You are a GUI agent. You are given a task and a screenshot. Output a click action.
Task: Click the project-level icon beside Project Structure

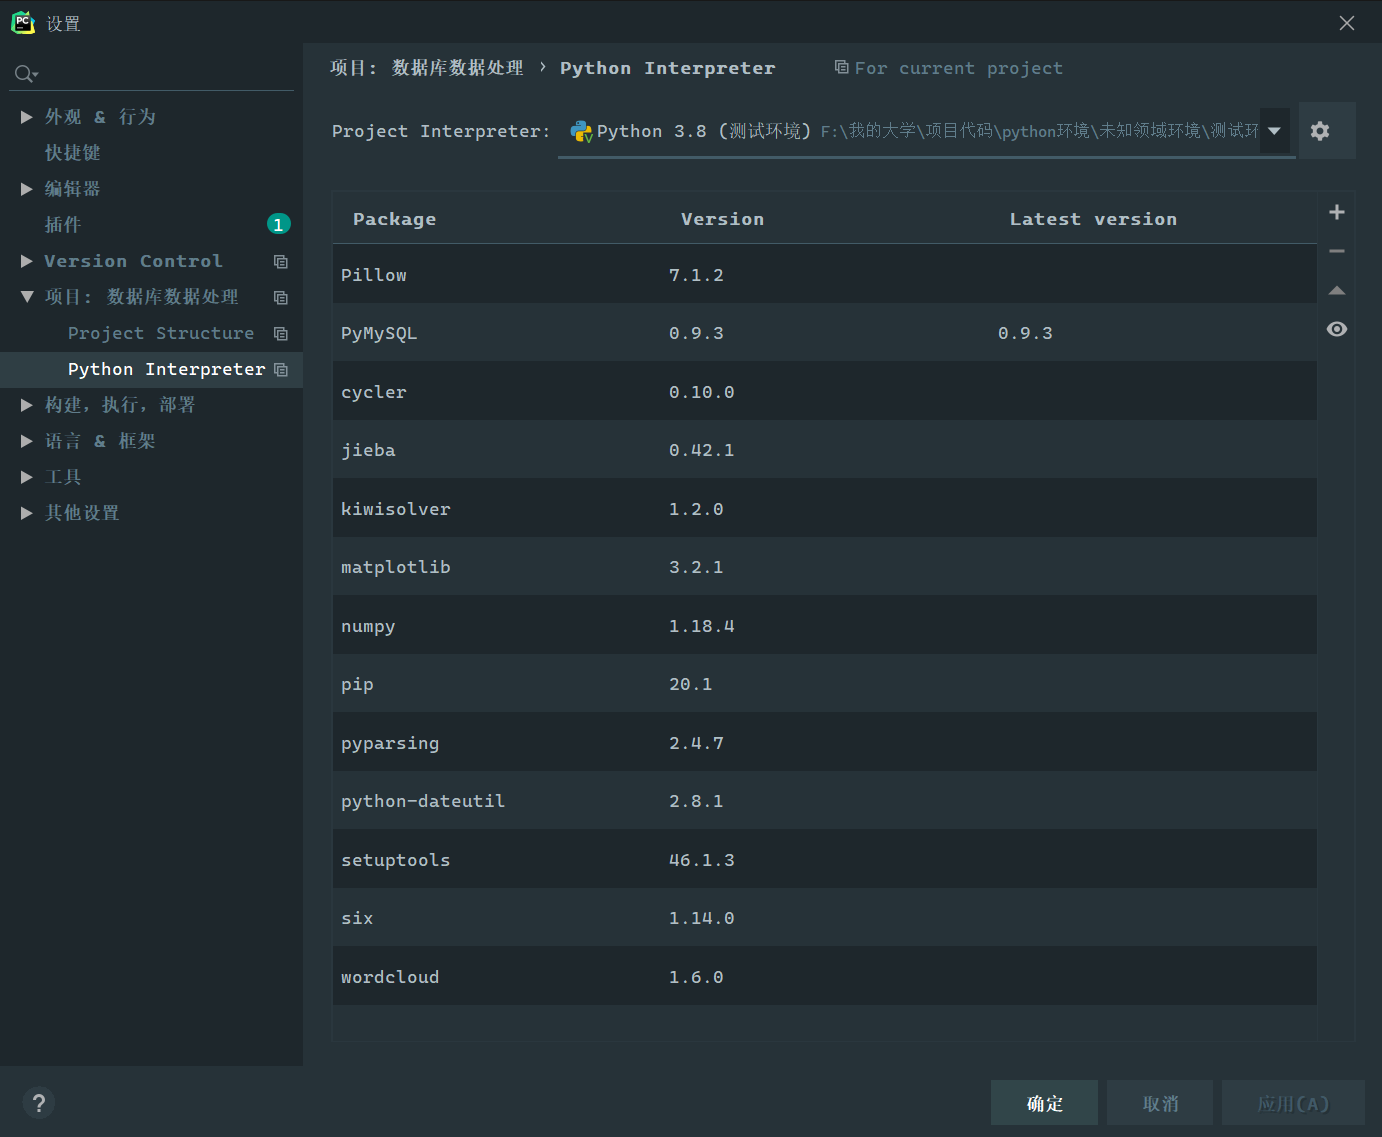click(281, 333)
